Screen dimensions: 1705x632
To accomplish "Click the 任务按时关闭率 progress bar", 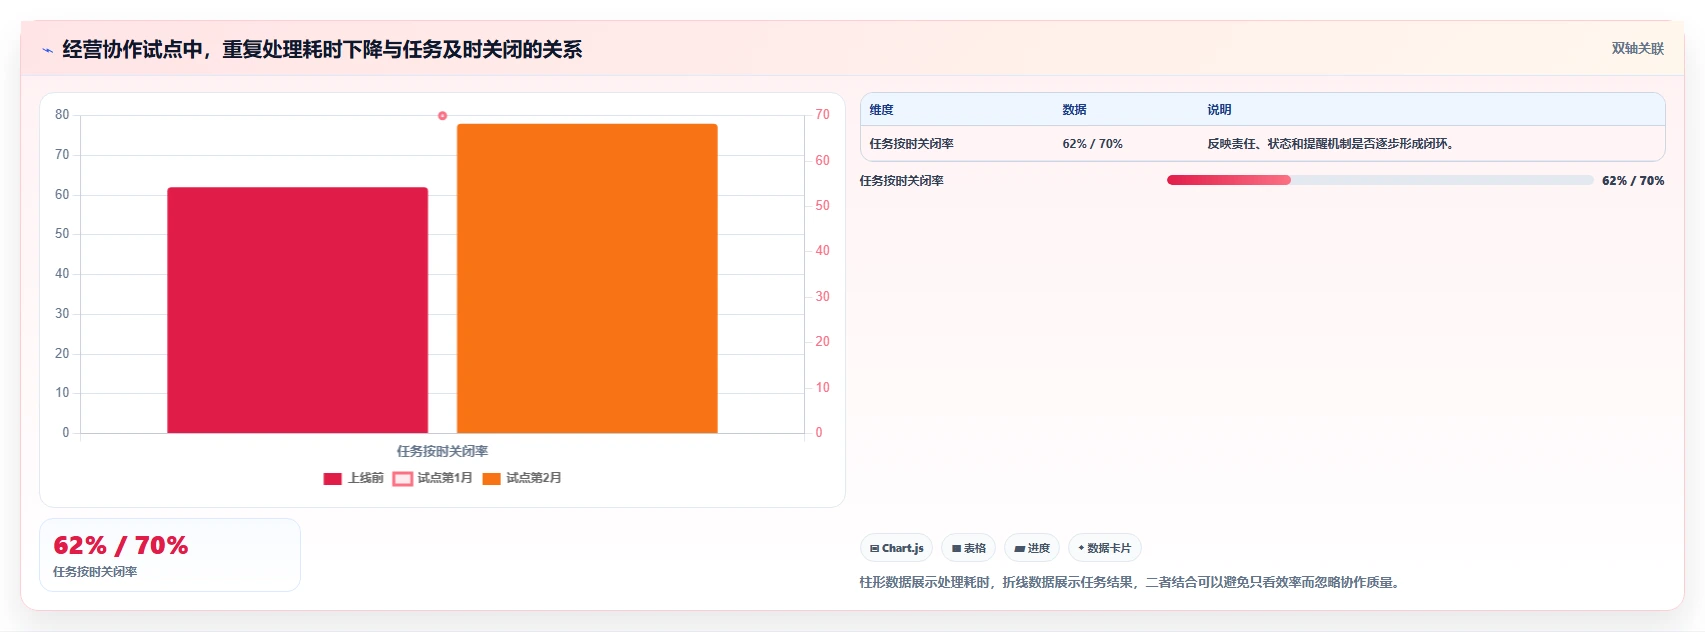I will [1380, 180].
